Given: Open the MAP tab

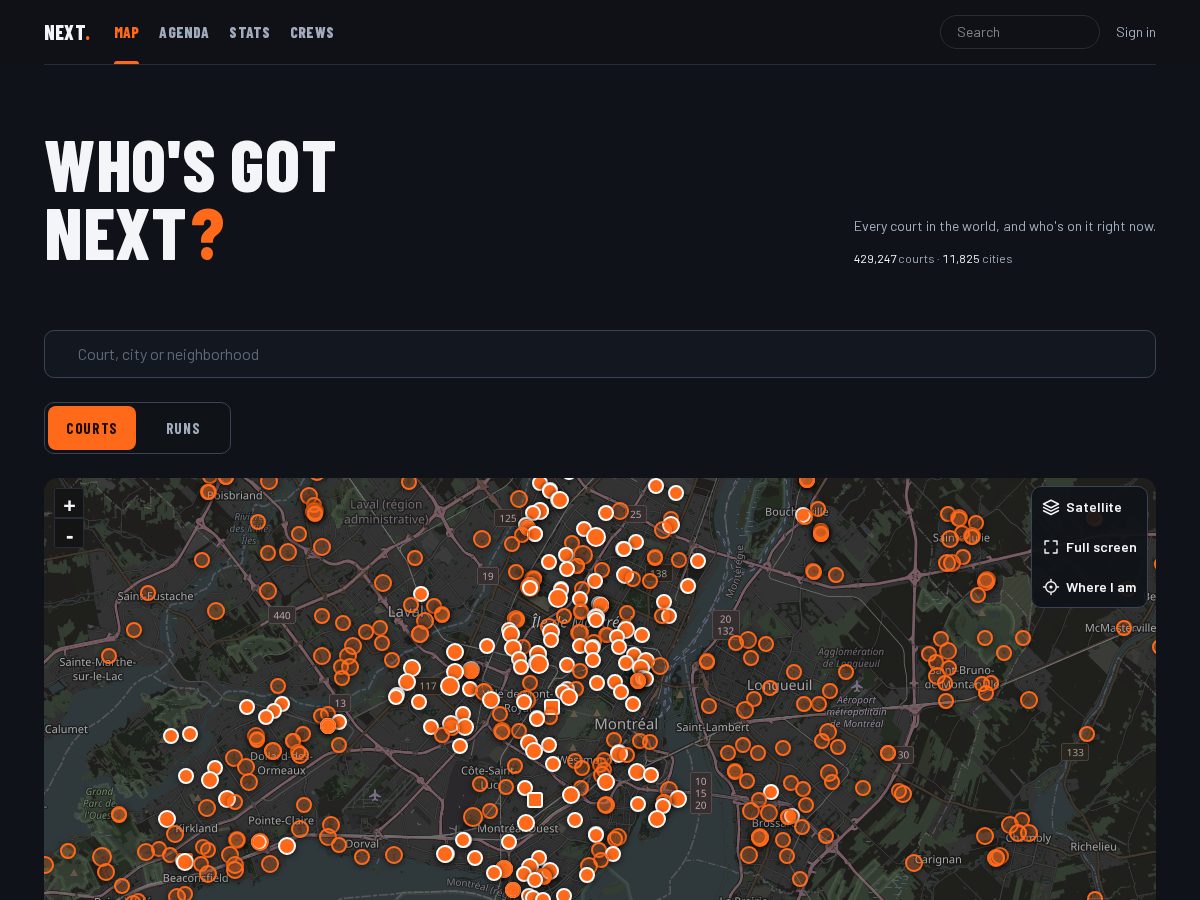Looking at the screenshot, I should (126, 32).
